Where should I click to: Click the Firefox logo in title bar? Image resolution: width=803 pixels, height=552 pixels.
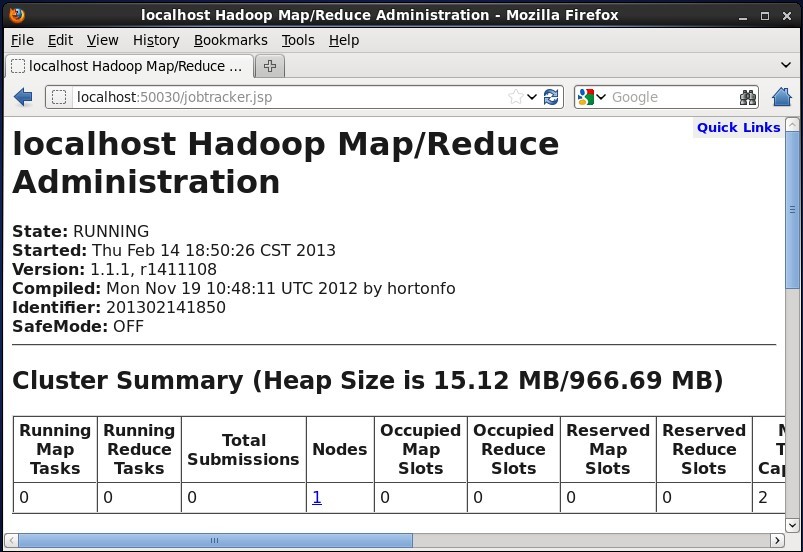click(x=17, y=15)
